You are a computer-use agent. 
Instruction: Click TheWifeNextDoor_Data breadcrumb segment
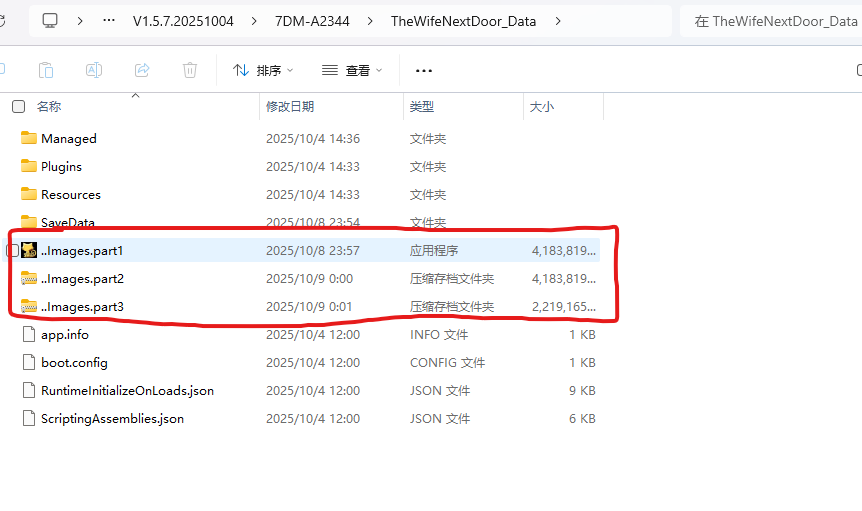(463, 21)
